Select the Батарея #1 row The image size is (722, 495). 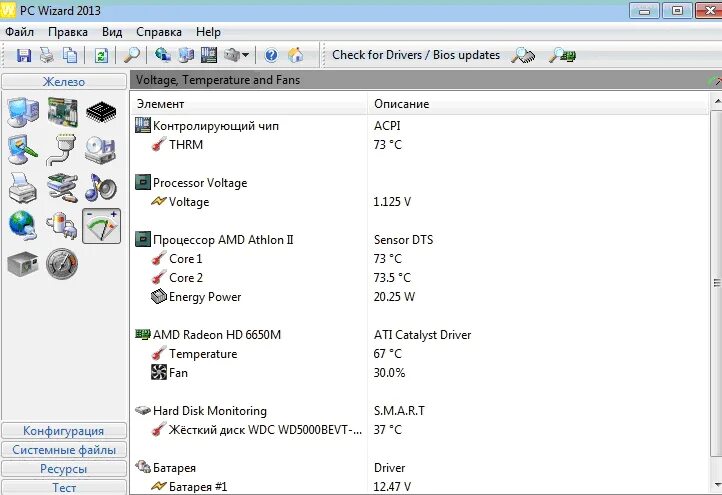point(420,487)
